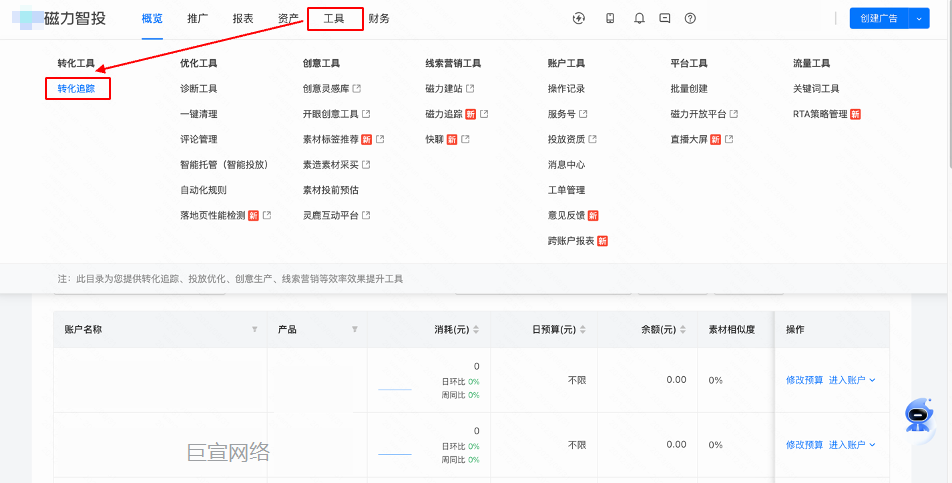The image size is (952, 483).
Task: Open the help question mark icon
Action: 690,18
